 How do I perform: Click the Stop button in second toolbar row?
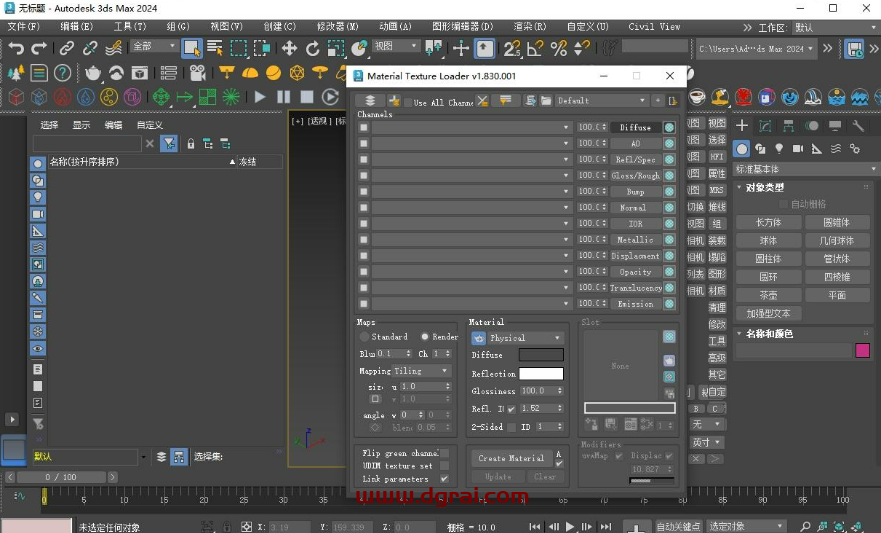pyautogui.click(x=307, y=97)
